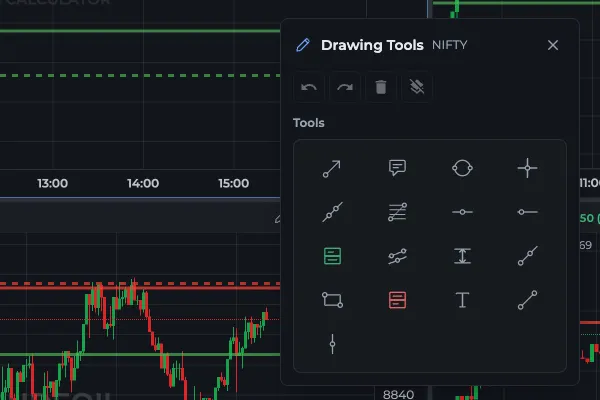Select the extended line with three points
Screen dimensions: 600x400
pos(332,212)
